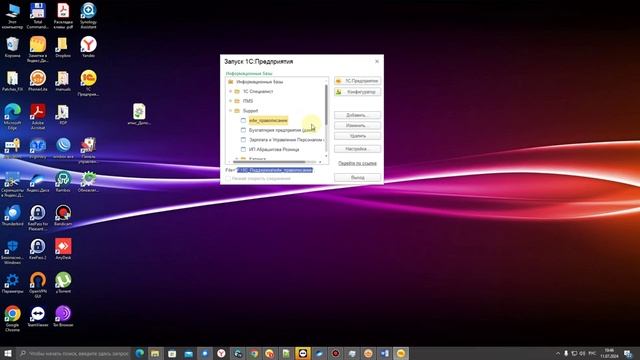Image resolution: width=640 pixels, height=360 pixels.
Task: Open the Total Commander desktop icon
Action: tap(38, 16)
